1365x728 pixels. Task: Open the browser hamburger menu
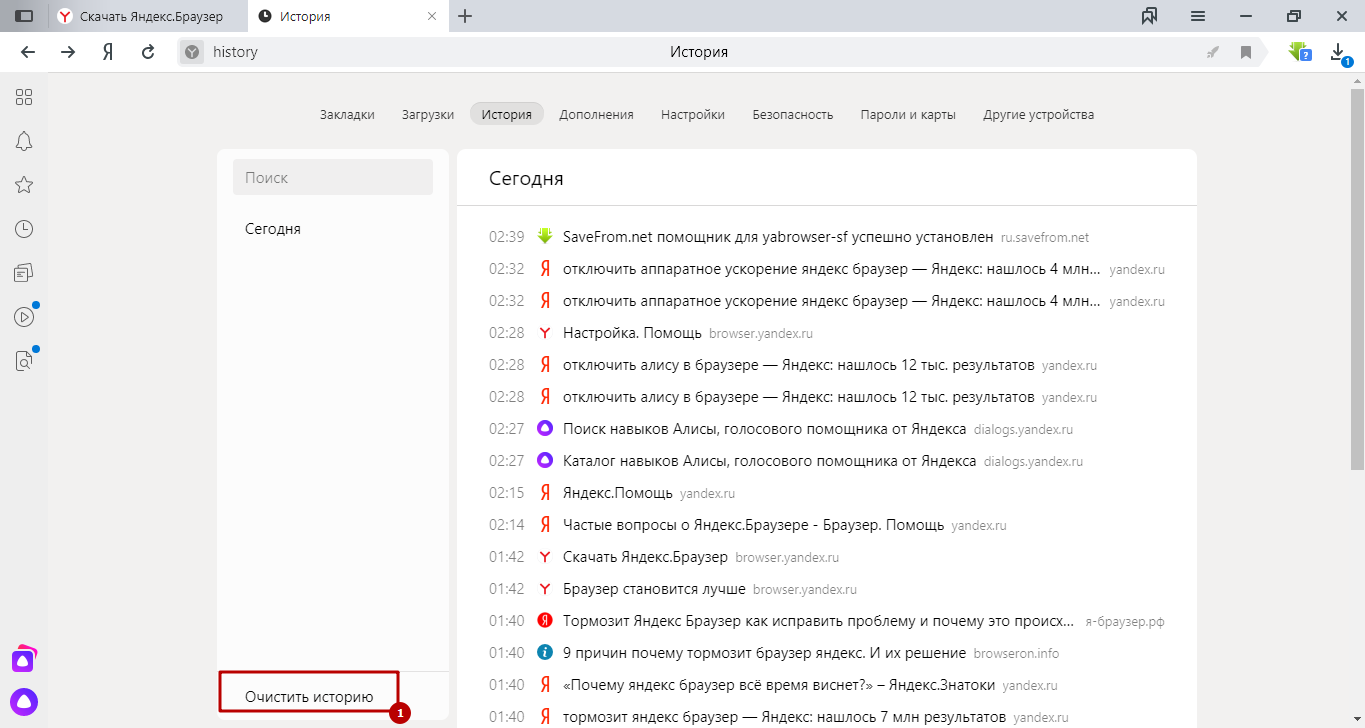pyautogui.click(x=1198, y=16)
